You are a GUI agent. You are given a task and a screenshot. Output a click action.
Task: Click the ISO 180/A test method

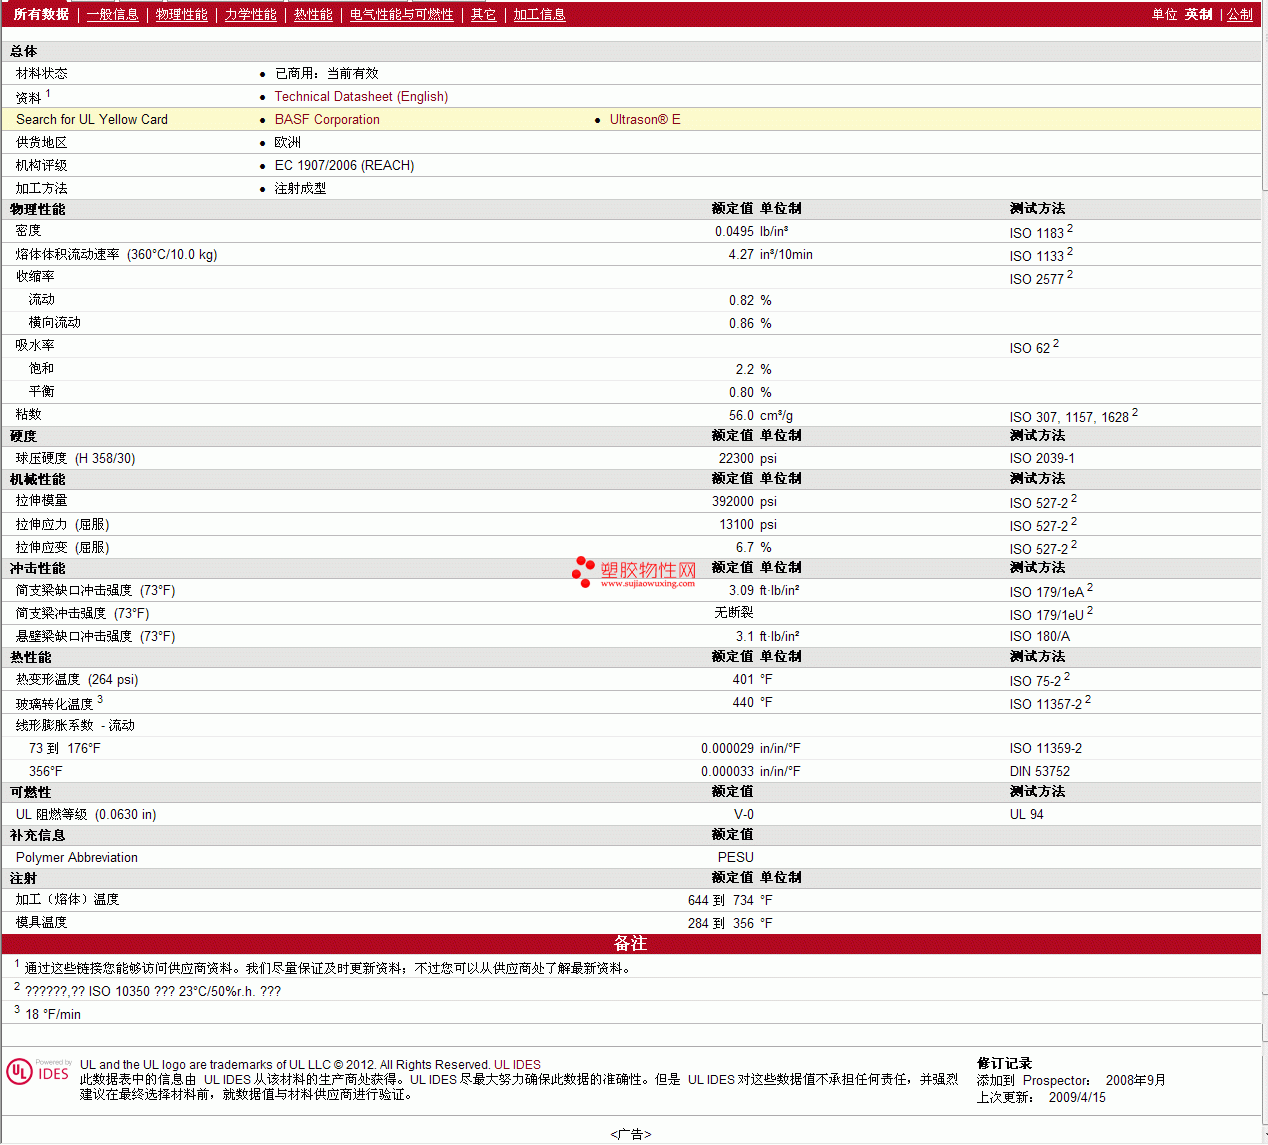1040,636
